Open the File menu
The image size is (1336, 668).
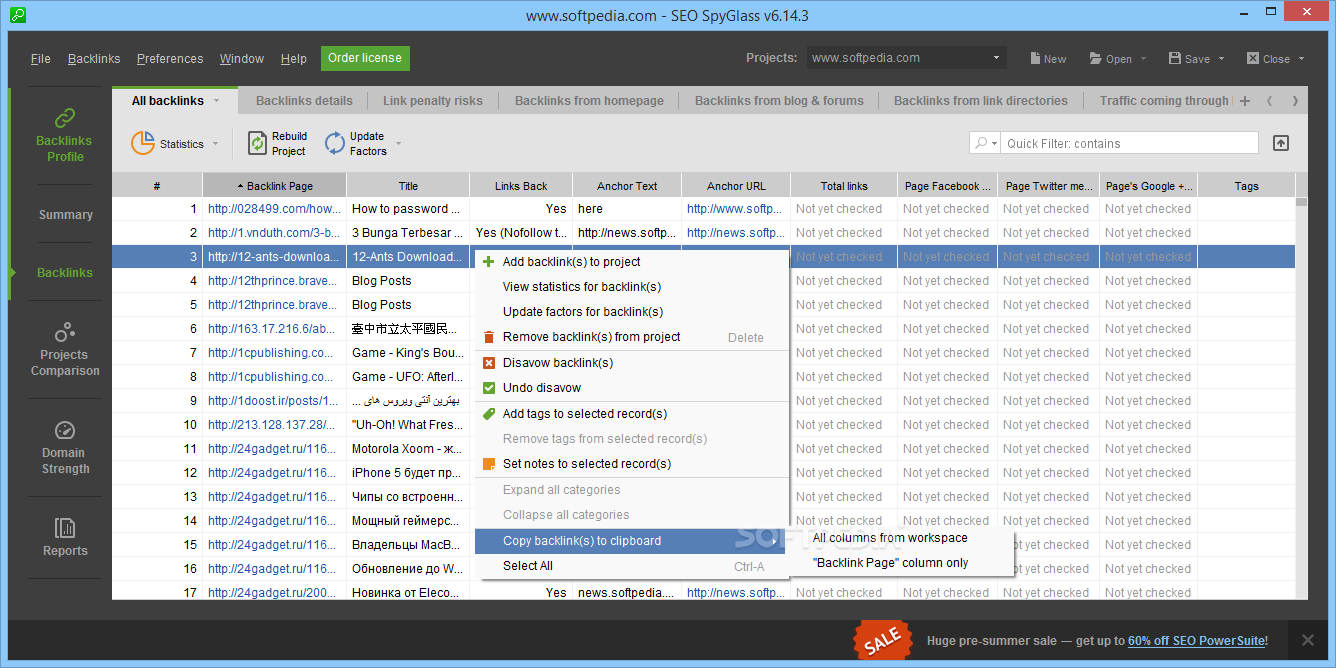[40, 59]
